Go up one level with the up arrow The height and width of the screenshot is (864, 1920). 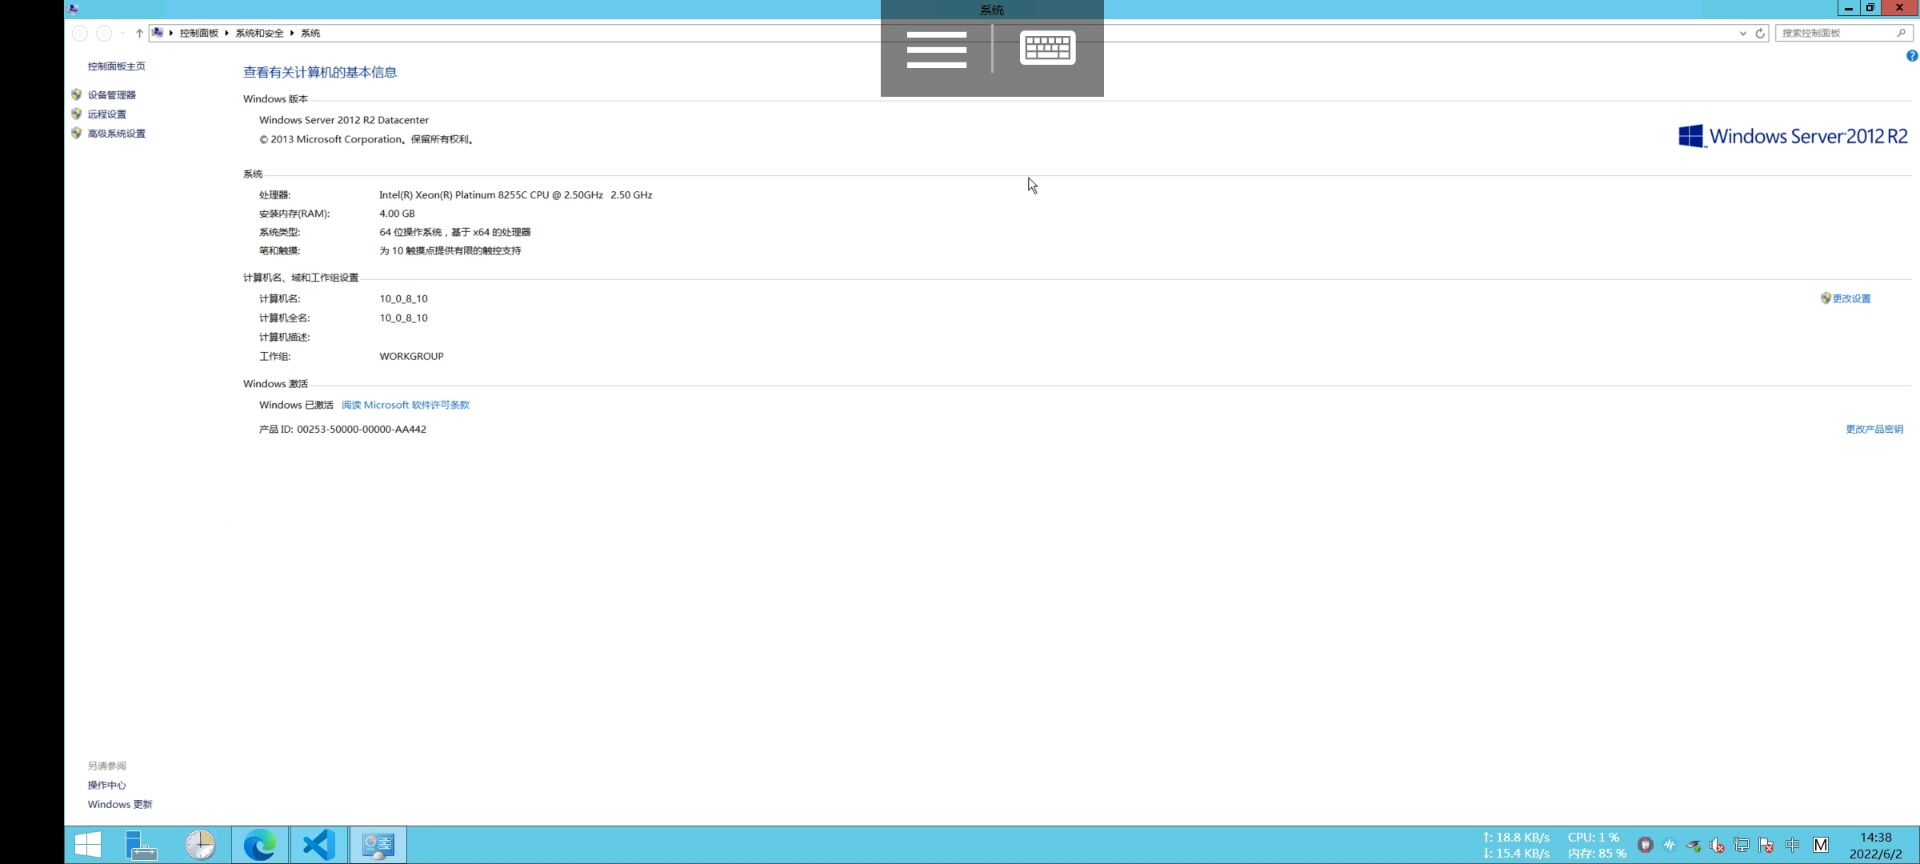pyautogui.click(x=139, y=33)
